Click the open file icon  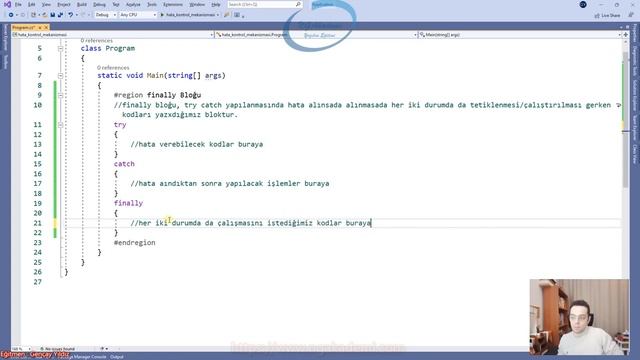(44, 15)
